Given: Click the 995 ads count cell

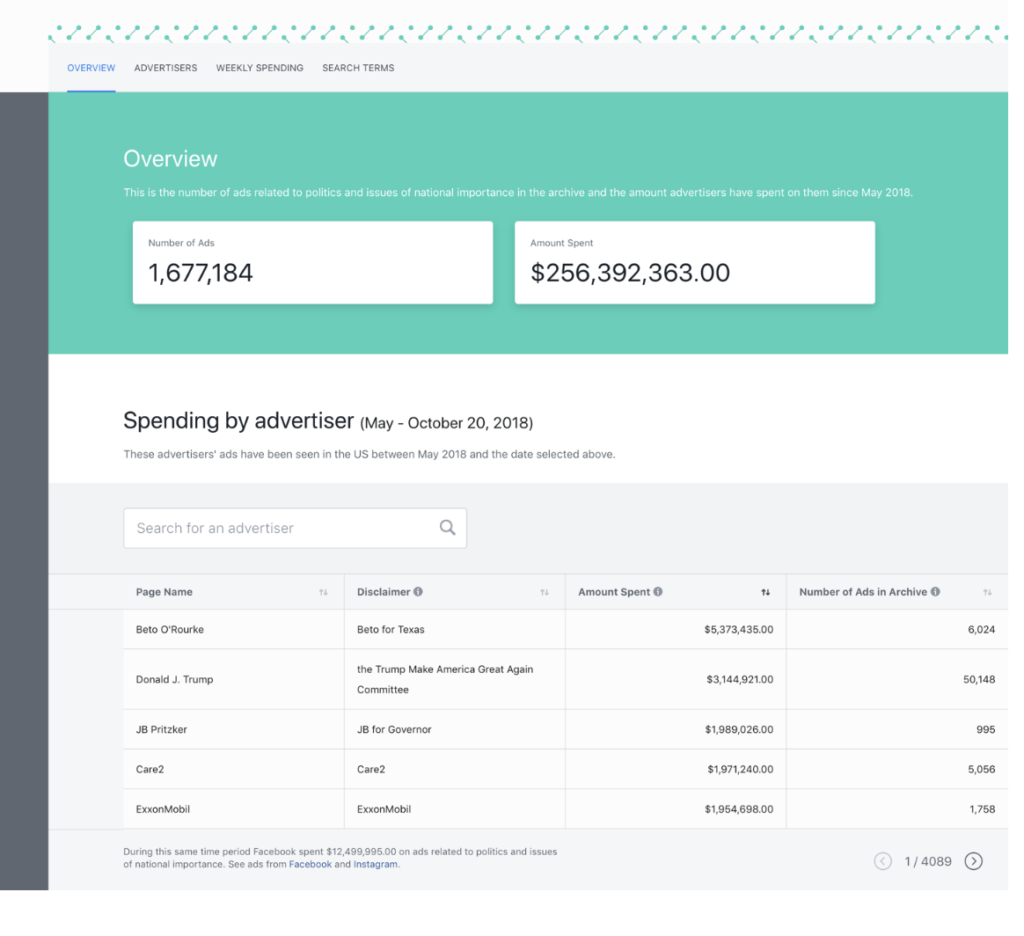Looking at the screenshot, I should coord(897,729).
